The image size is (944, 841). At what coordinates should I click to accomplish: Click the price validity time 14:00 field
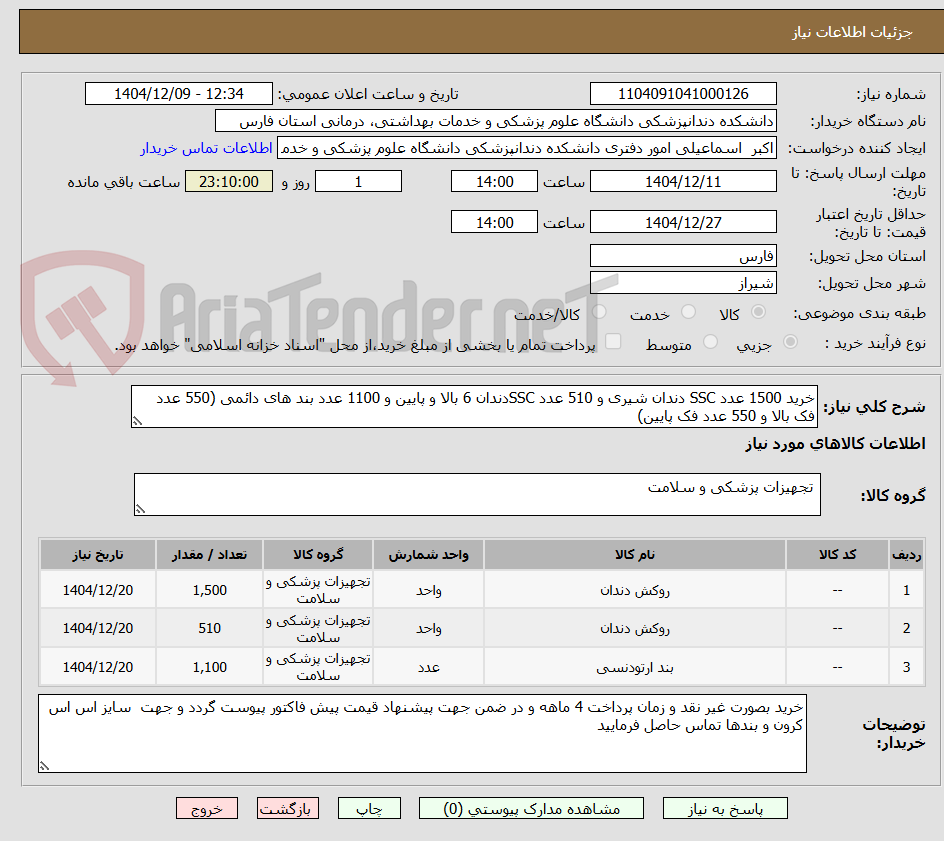coord(494,222)
